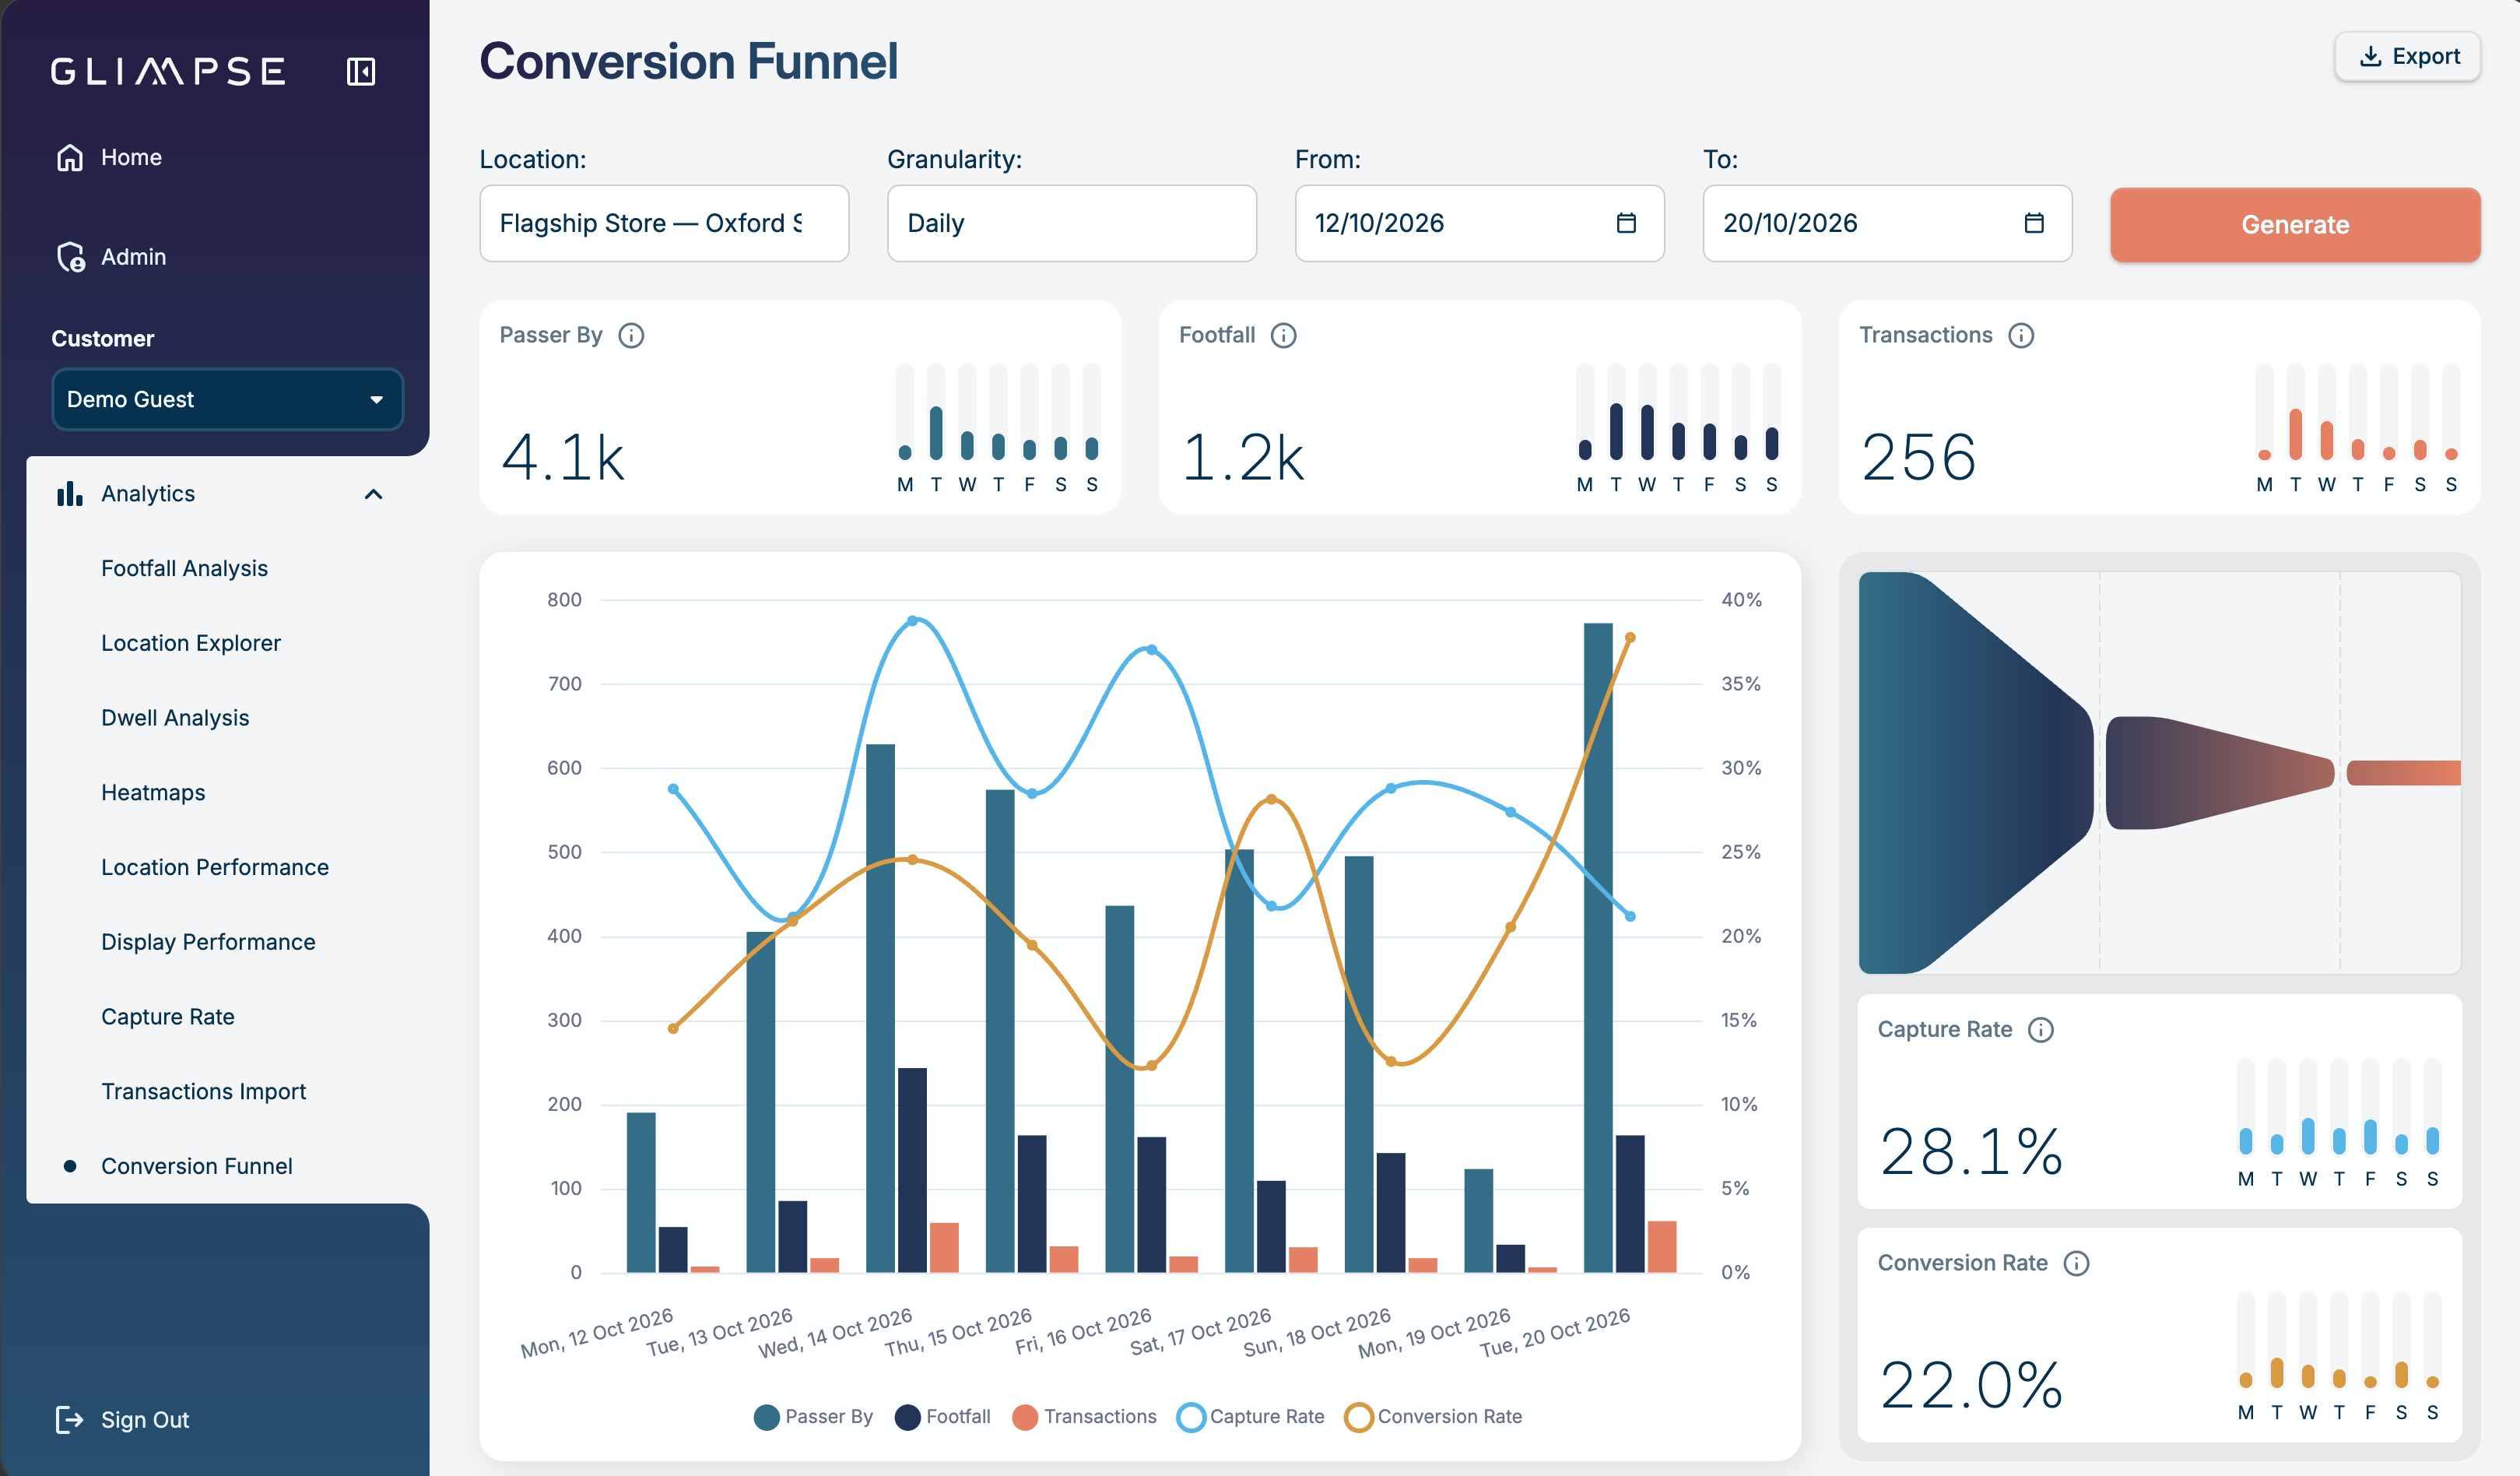Open the Footfall Analysis page
Viewport: 2520px width, 1476px height.
[x=184, y=568]
